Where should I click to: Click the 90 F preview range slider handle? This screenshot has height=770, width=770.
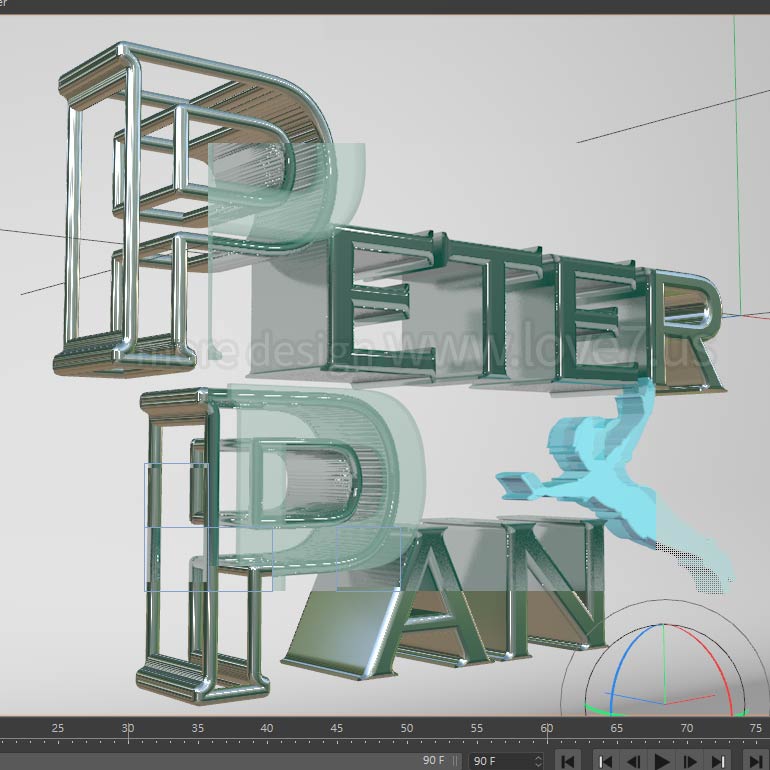[455, 761]
